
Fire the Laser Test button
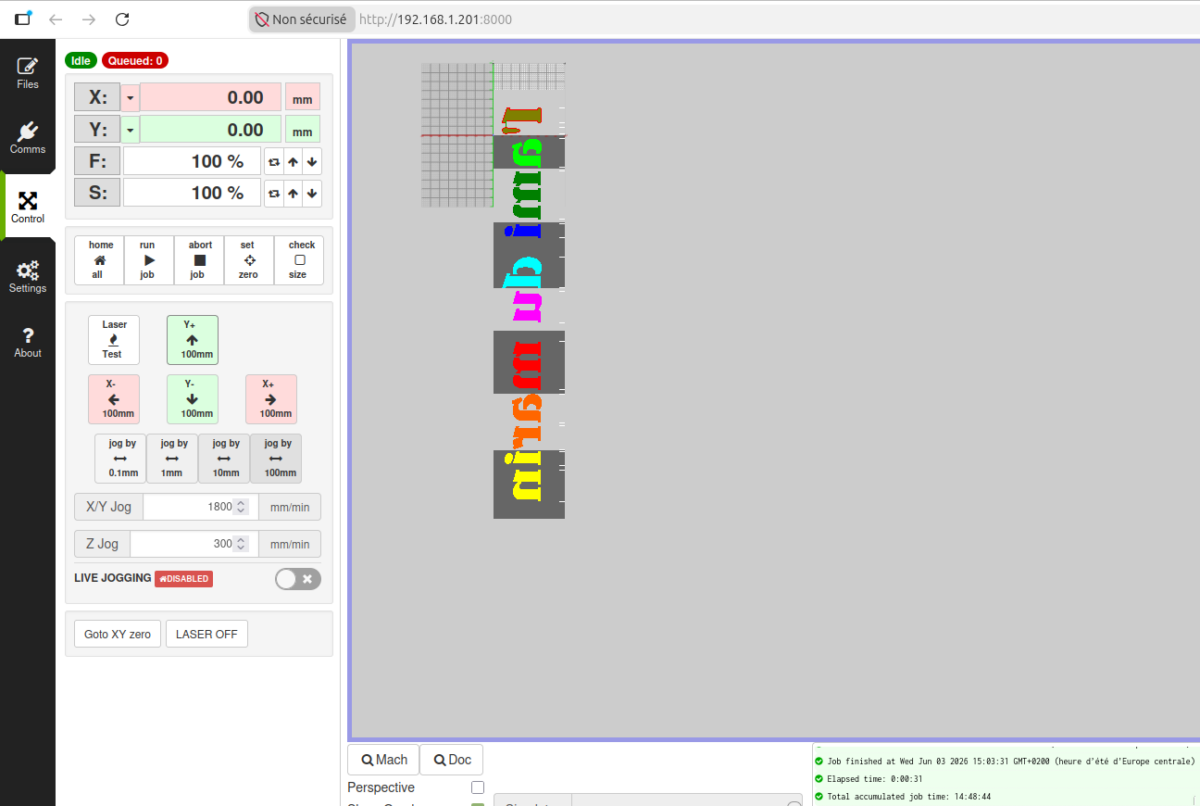pyautogui.click(x=113, y=340)
